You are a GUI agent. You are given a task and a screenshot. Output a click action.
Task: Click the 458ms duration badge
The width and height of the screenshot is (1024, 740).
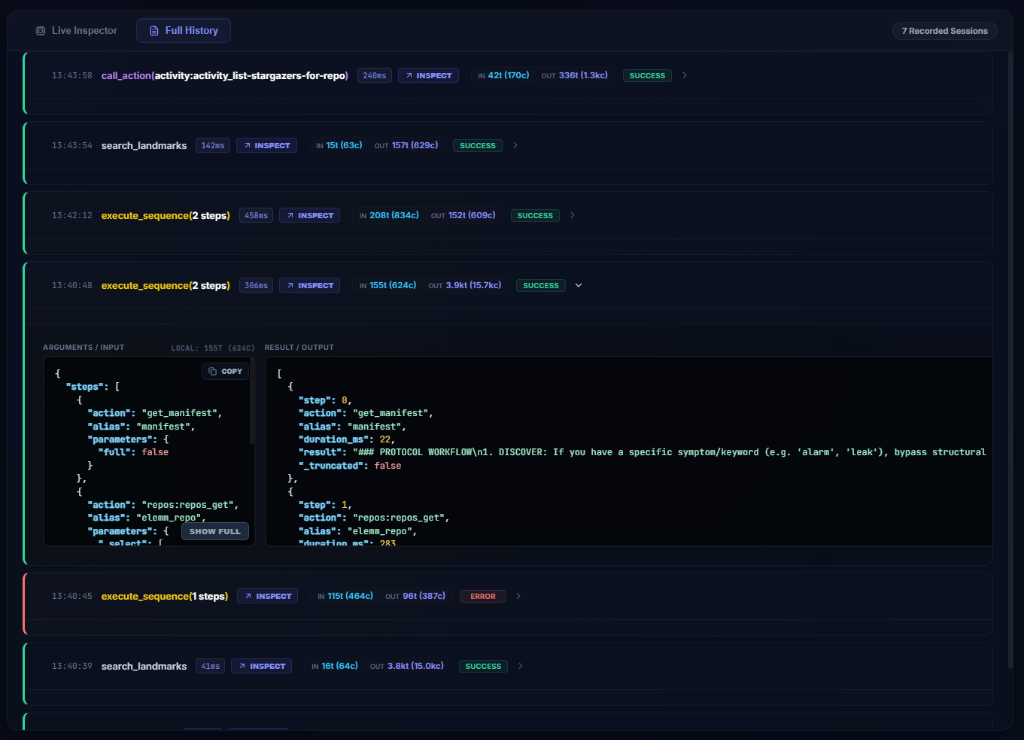pyautogui.click(x=255, y=216)
